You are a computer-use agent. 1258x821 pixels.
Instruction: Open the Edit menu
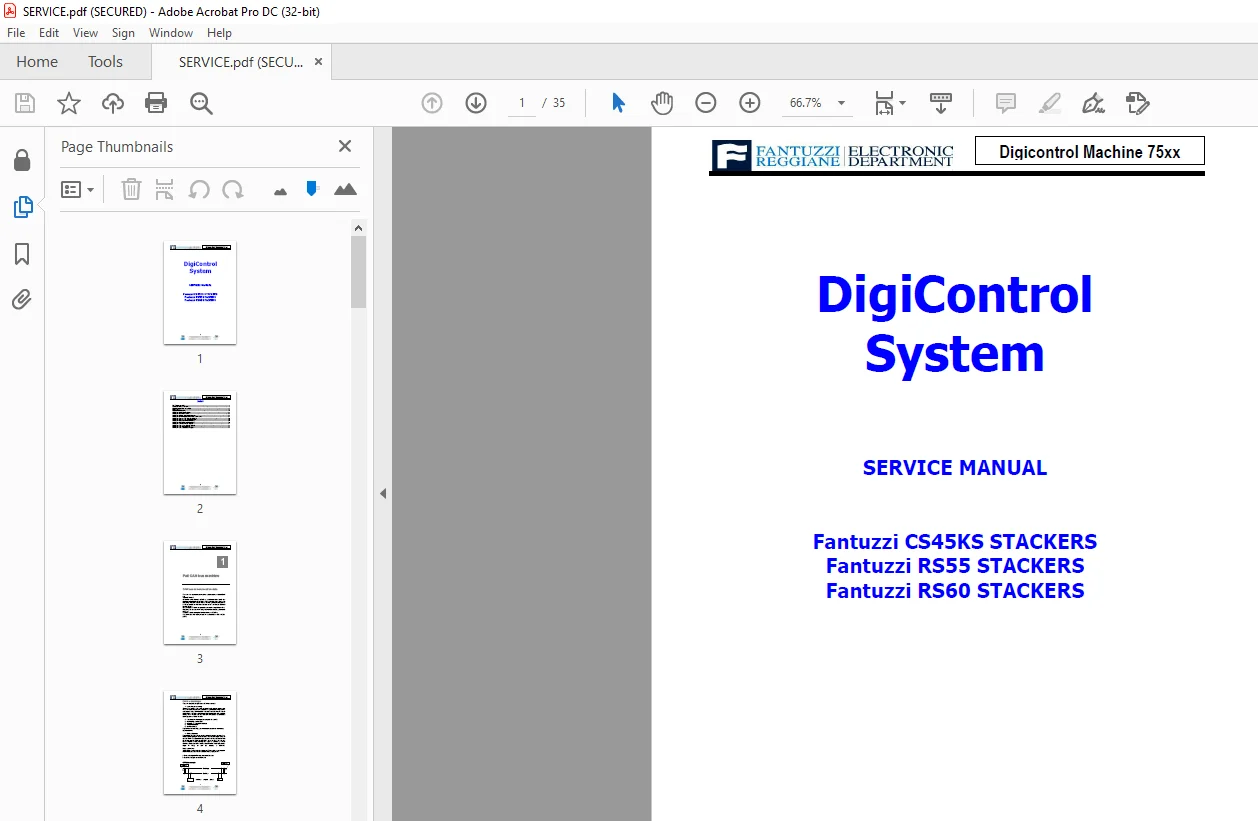click(49, 33)
